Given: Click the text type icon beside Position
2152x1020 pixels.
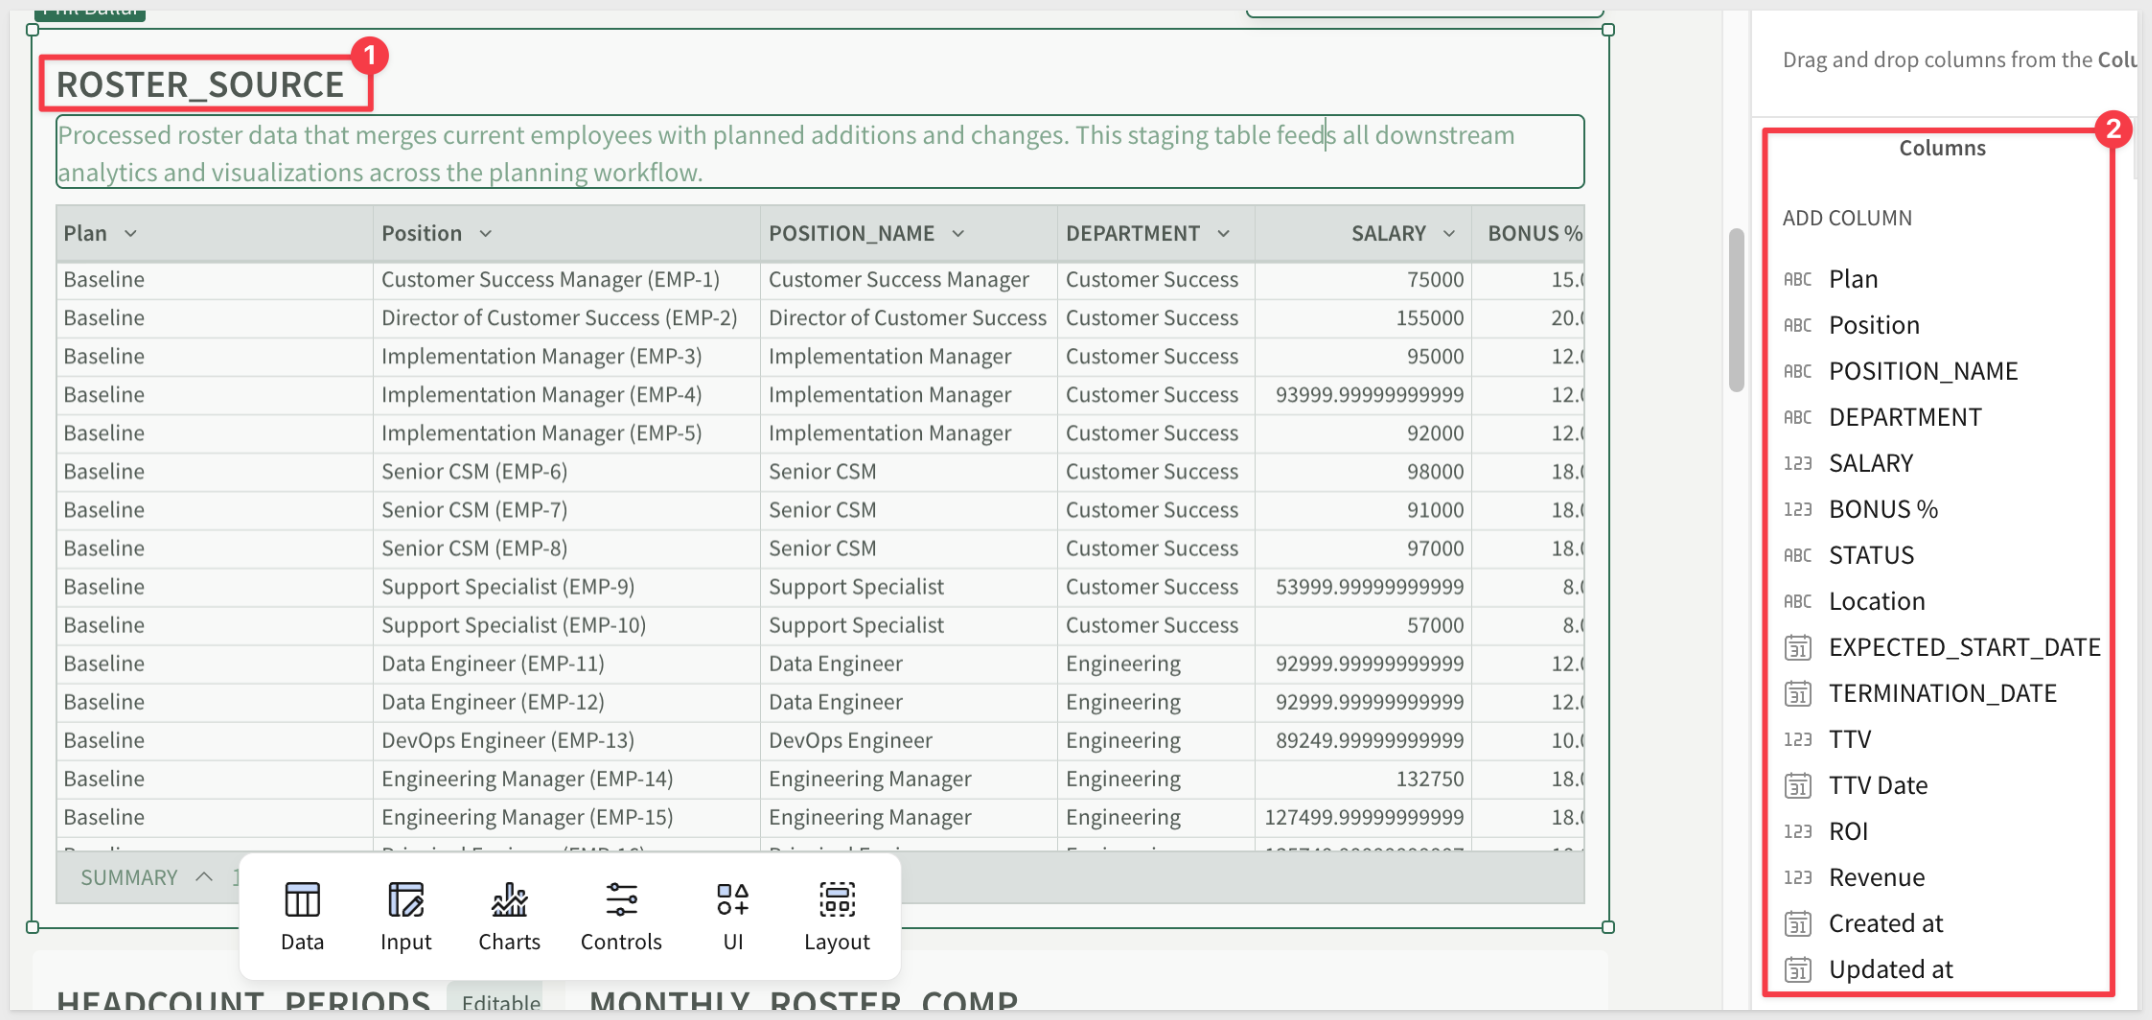Looking at the screenshot, I should point(1797,325).
